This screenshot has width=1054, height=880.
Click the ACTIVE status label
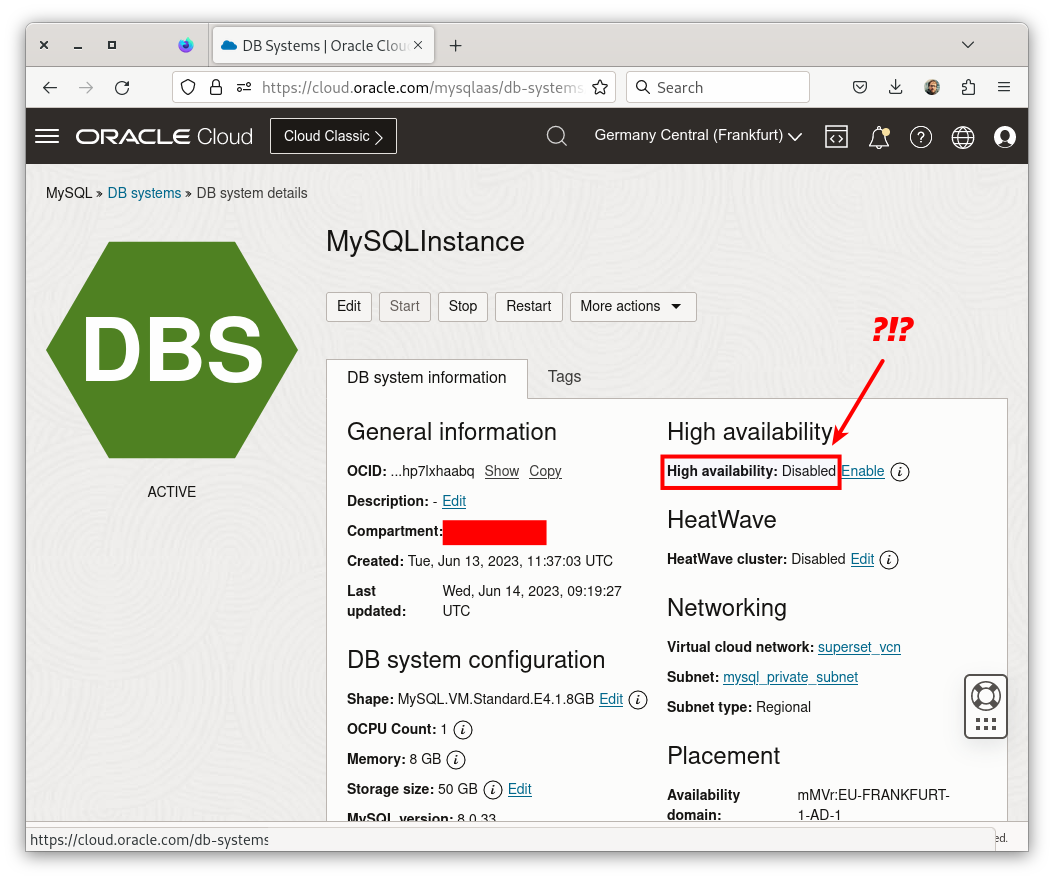[172, 492]
